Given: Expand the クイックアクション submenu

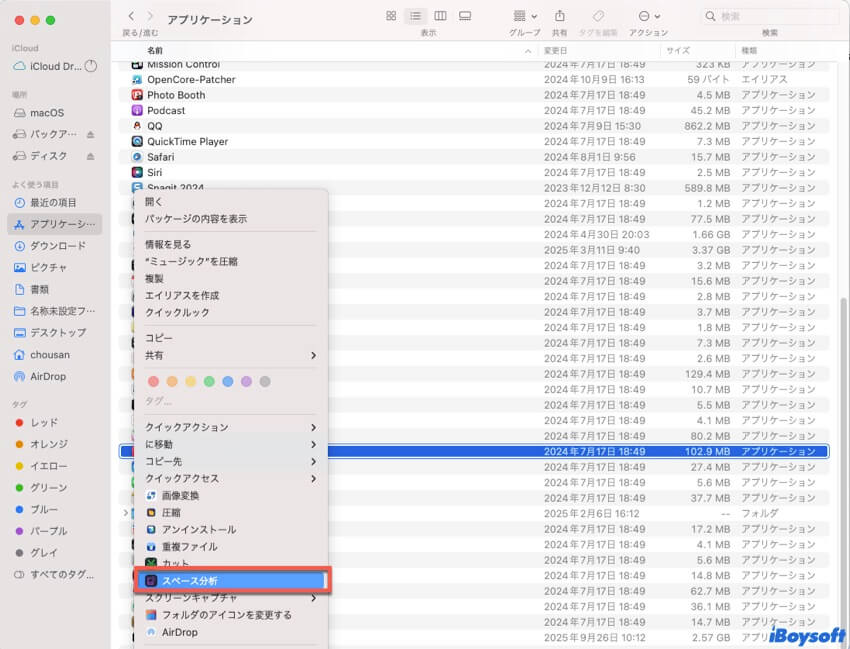Looking at the screenshot, I should point(230,427).
